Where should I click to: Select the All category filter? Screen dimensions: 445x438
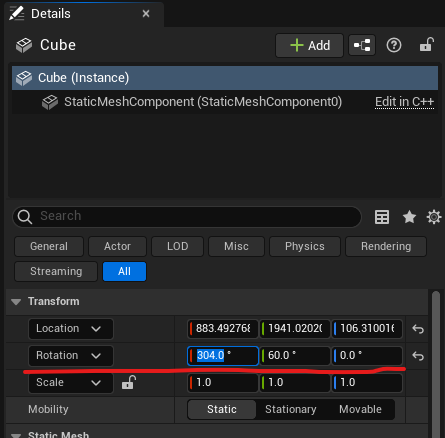(x=124, y=271)
